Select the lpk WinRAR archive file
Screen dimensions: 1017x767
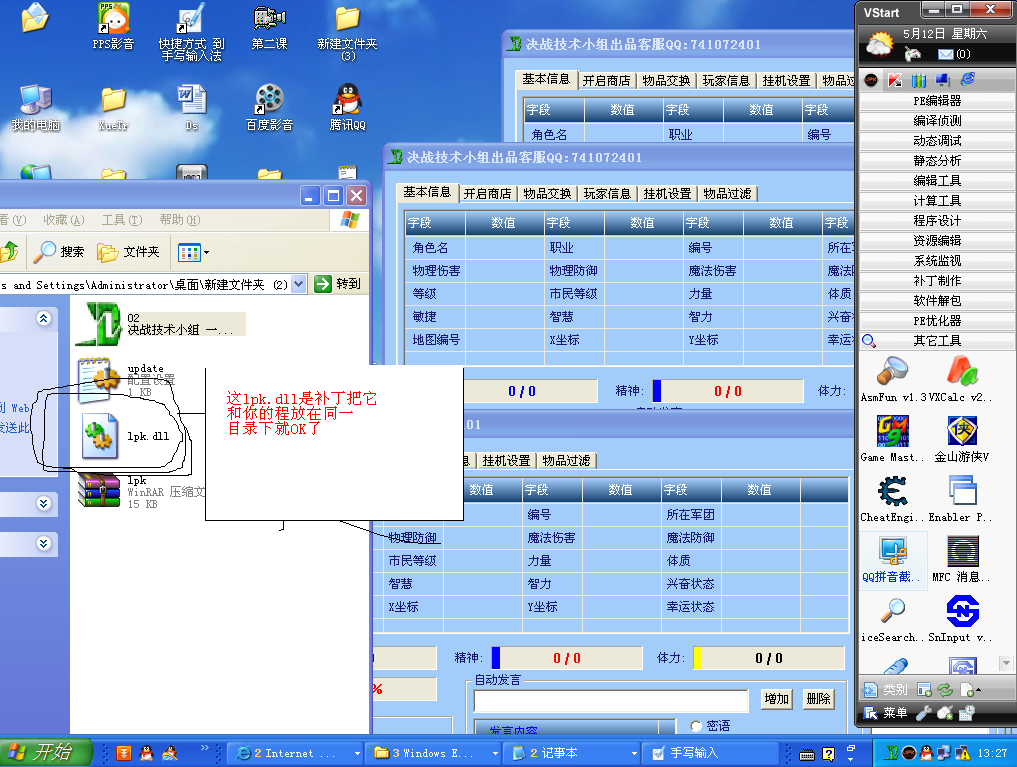(x=141, y=491)
